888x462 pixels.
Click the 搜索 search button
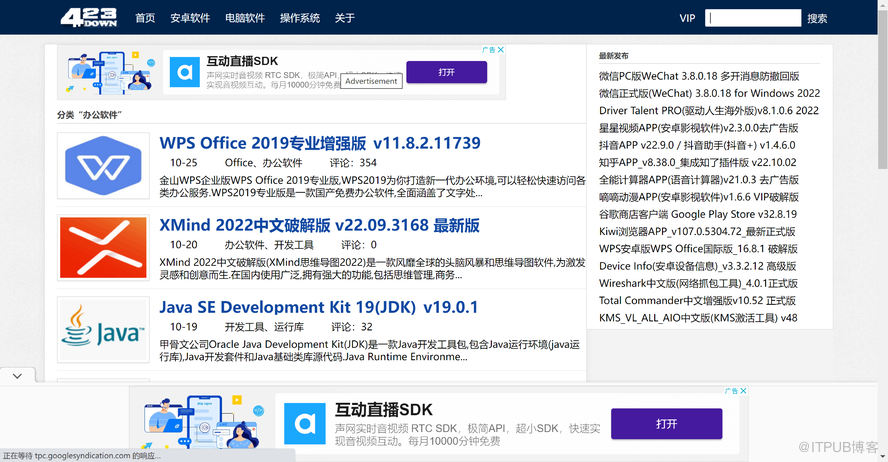pos(817,19)
